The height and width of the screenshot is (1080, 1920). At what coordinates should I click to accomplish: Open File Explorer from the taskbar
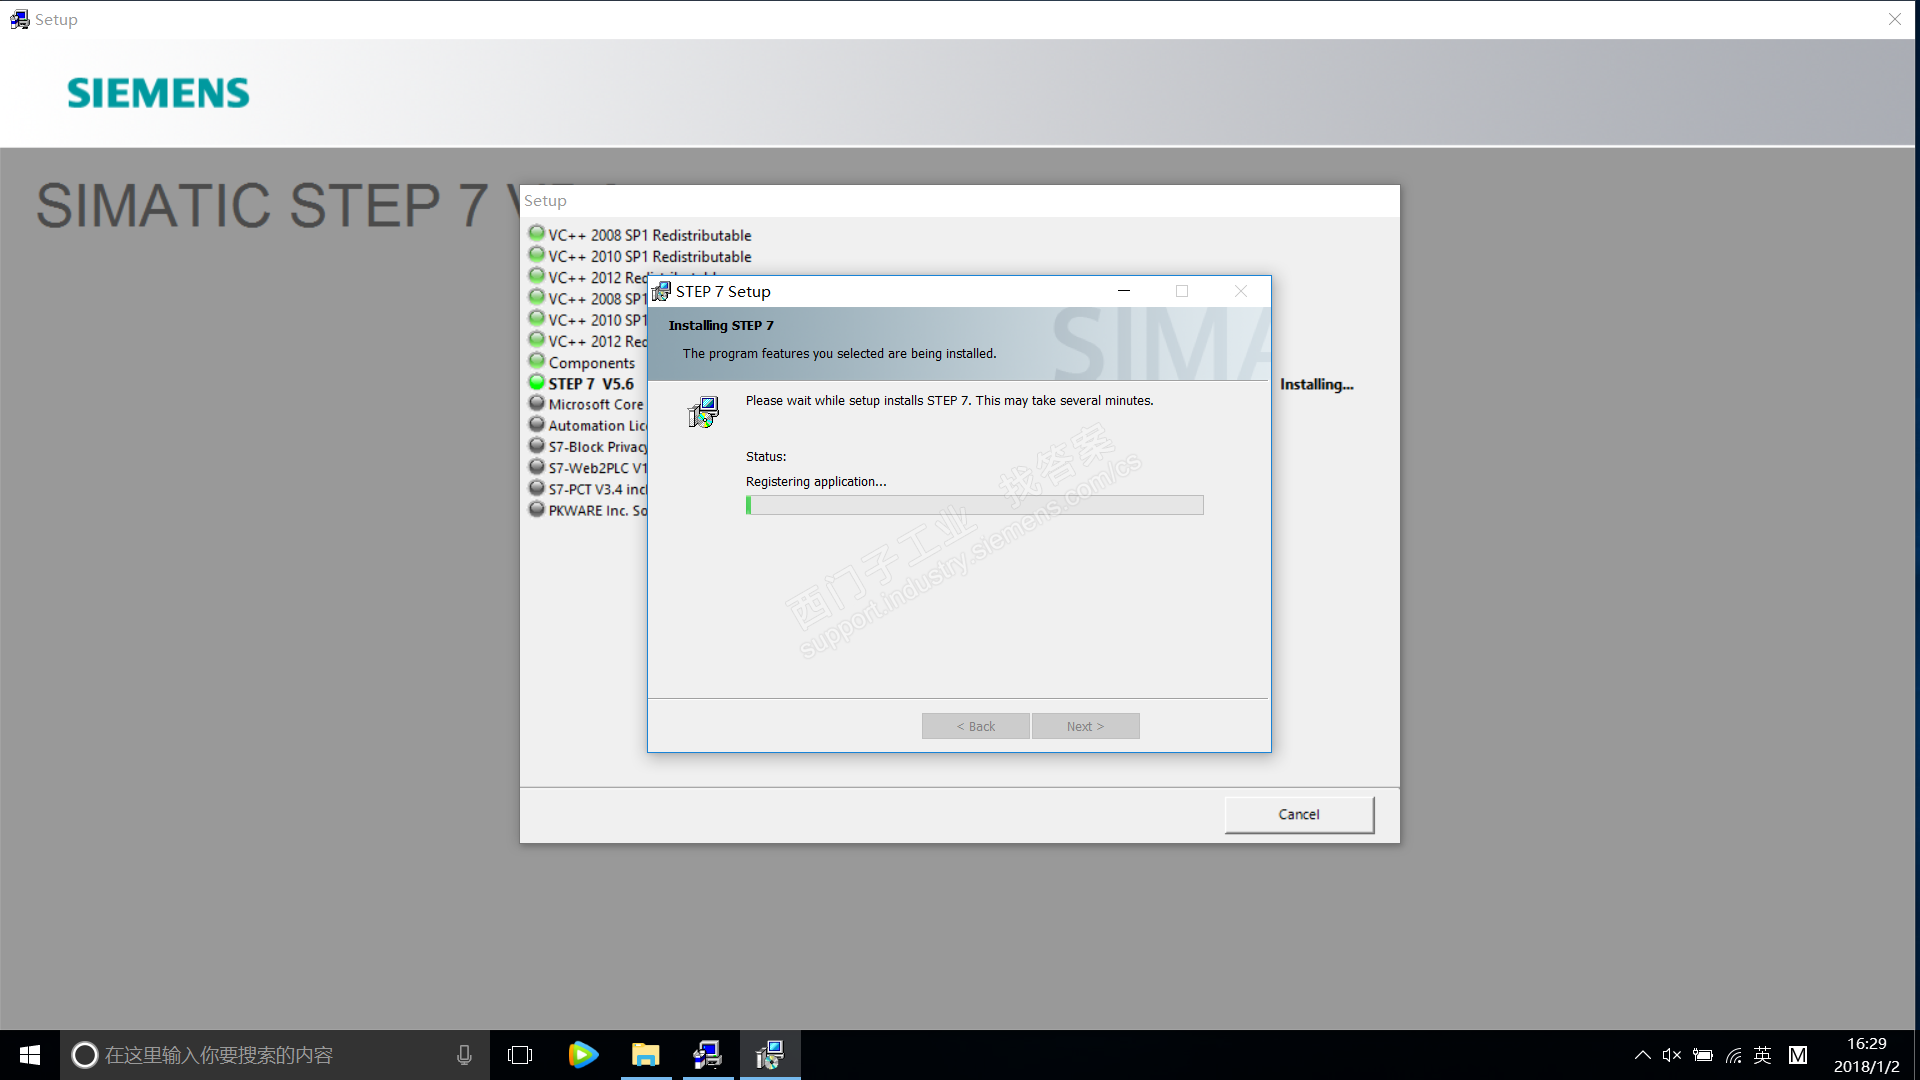click(x=645, y=1055)
